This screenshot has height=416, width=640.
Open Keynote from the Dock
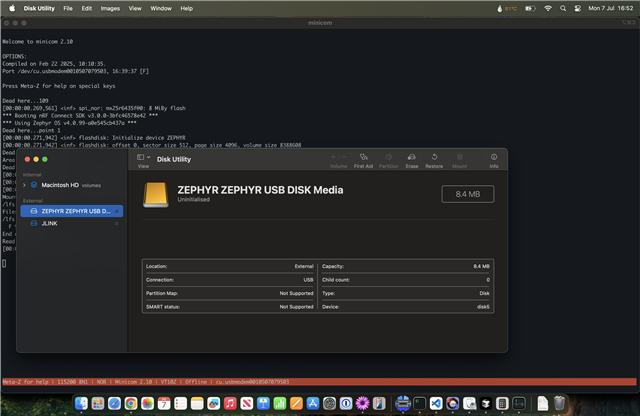(263, 403)
